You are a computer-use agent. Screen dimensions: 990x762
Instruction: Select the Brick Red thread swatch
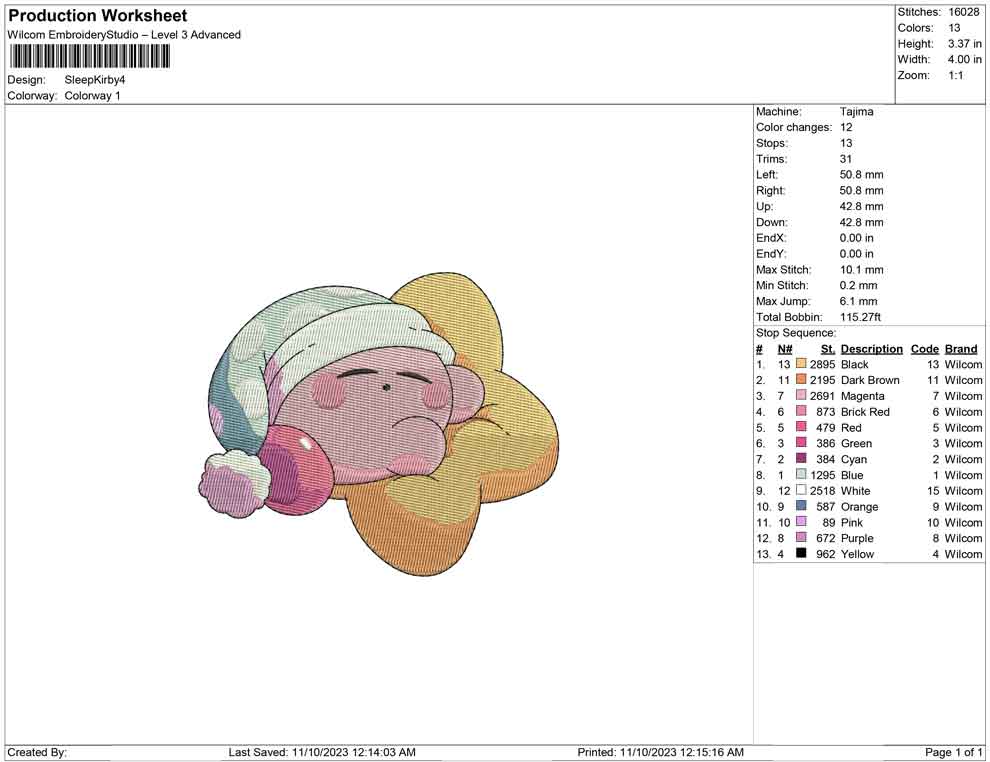[799, 411]
